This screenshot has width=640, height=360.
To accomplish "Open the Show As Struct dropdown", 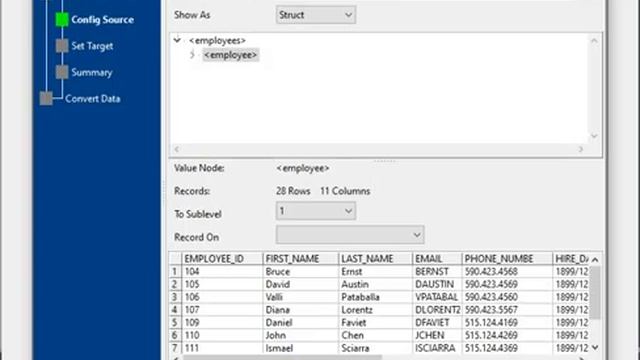I will click(316, 15).
